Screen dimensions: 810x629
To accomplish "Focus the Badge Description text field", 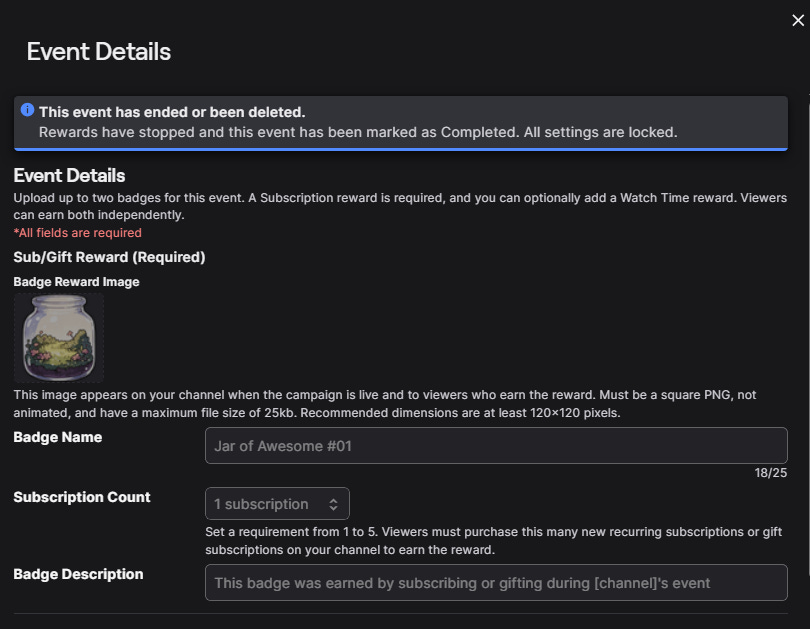I will tap(496, 583).
